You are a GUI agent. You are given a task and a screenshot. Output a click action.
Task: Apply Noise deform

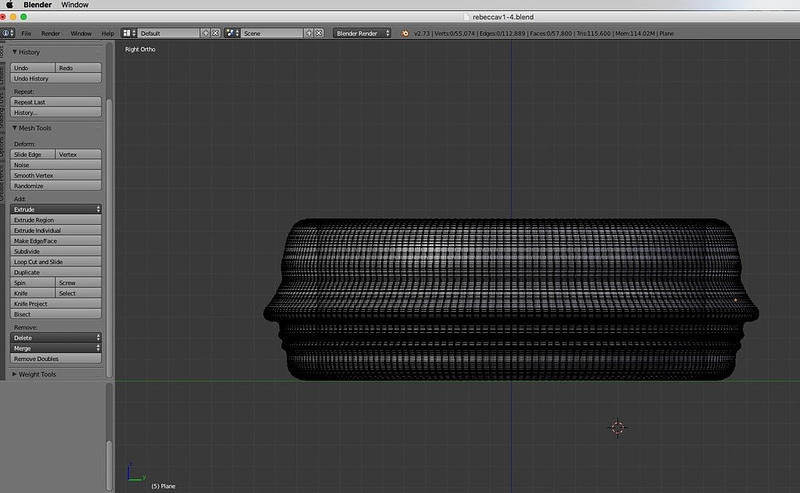tap(56, 165)
